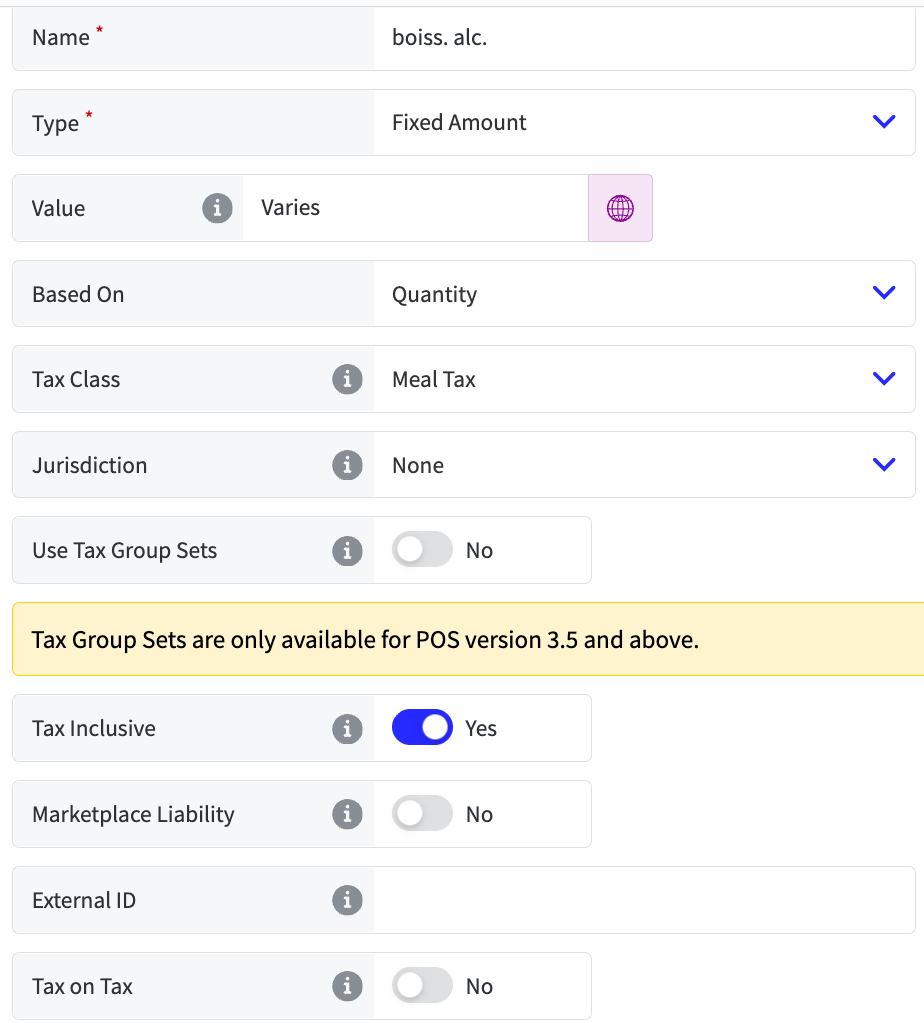
Task: Click the External ID info icon
Action: tap(347, 900)
